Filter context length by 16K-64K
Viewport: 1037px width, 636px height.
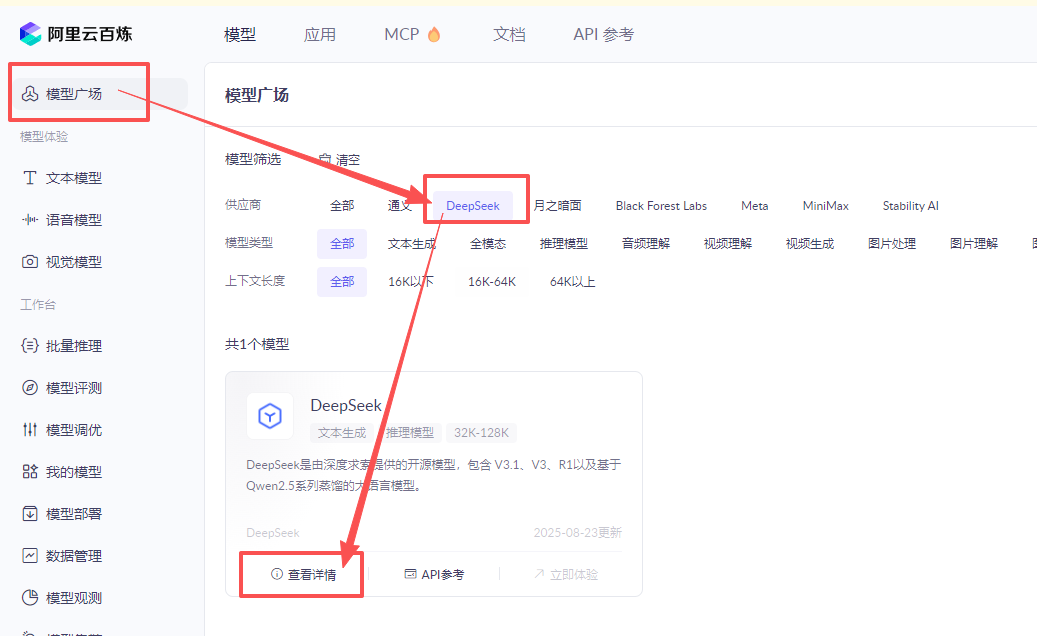[x=492, y=282]
